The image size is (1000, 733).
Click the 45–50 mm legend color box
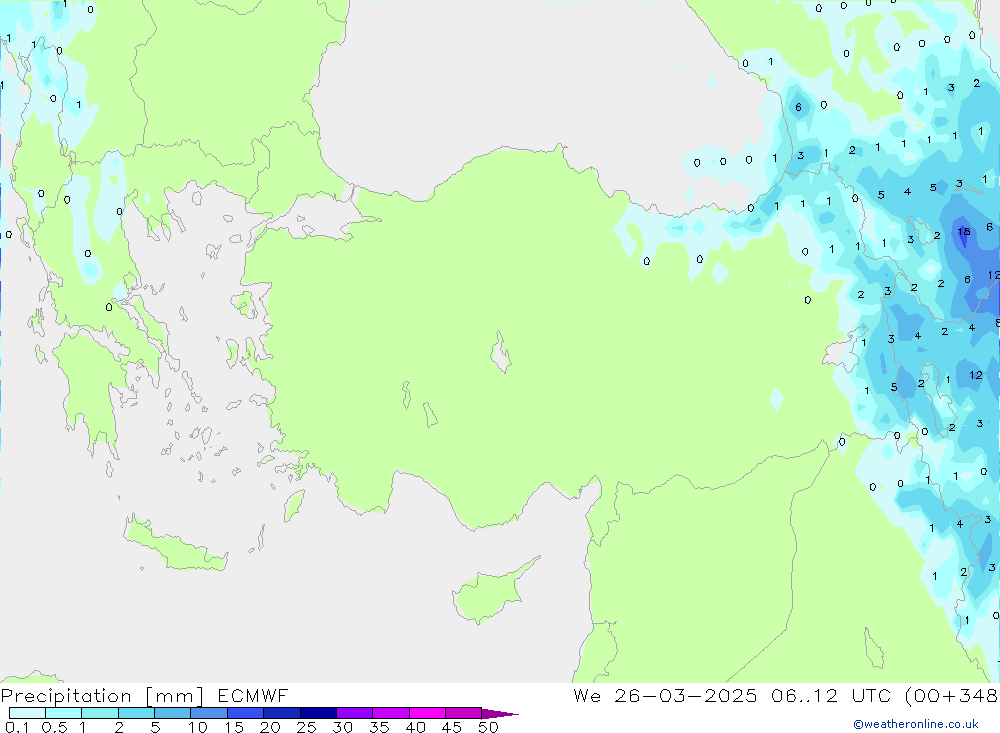[x=463, y=713]
